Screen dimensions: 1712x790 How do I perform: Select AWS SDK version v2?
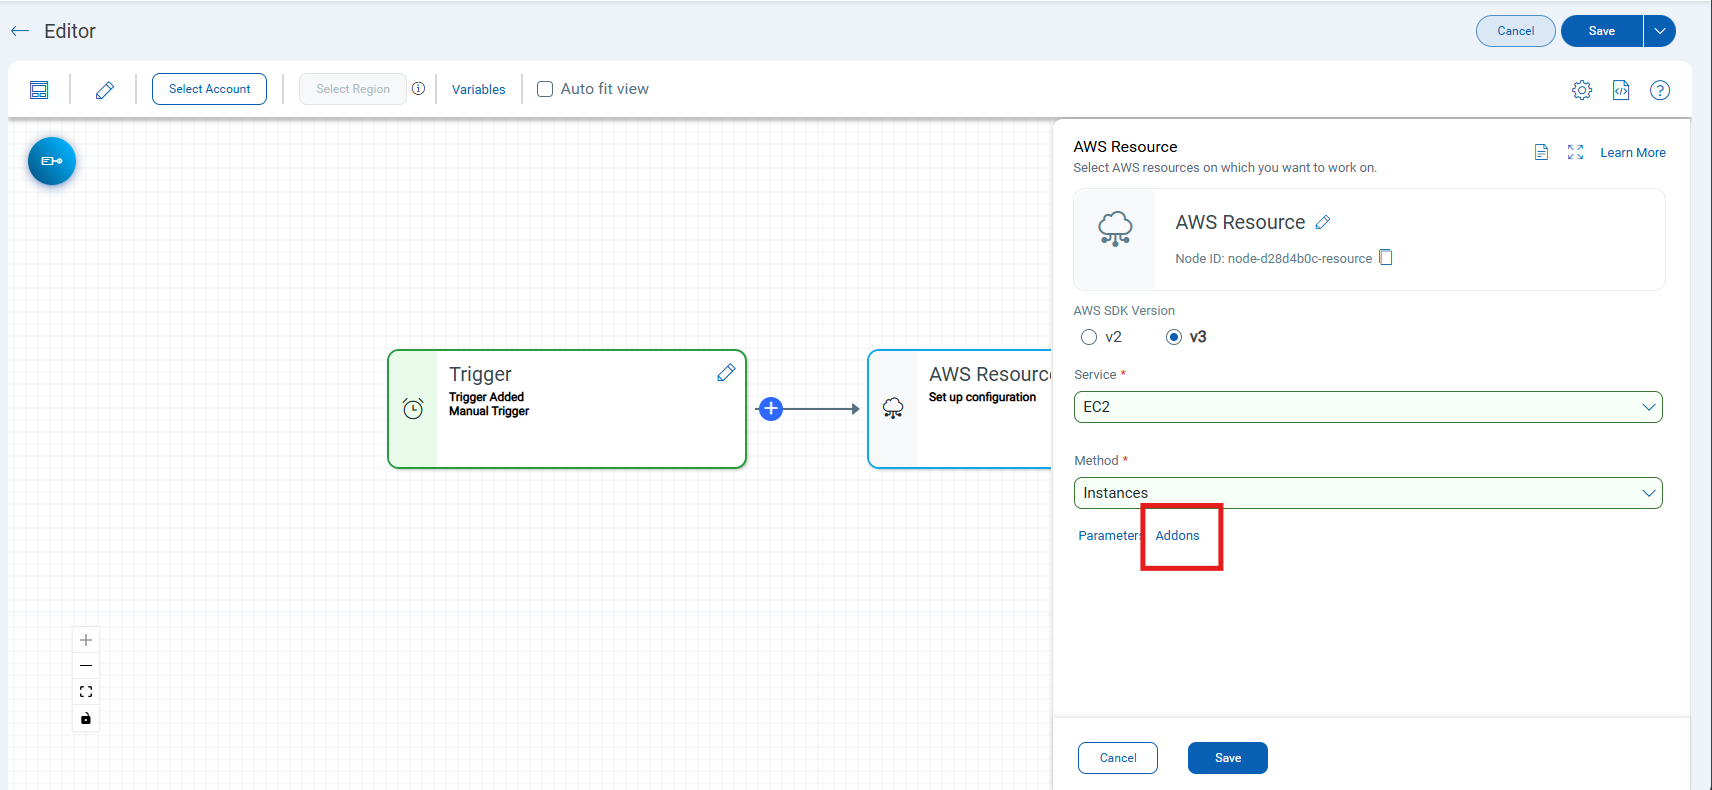1089,337
